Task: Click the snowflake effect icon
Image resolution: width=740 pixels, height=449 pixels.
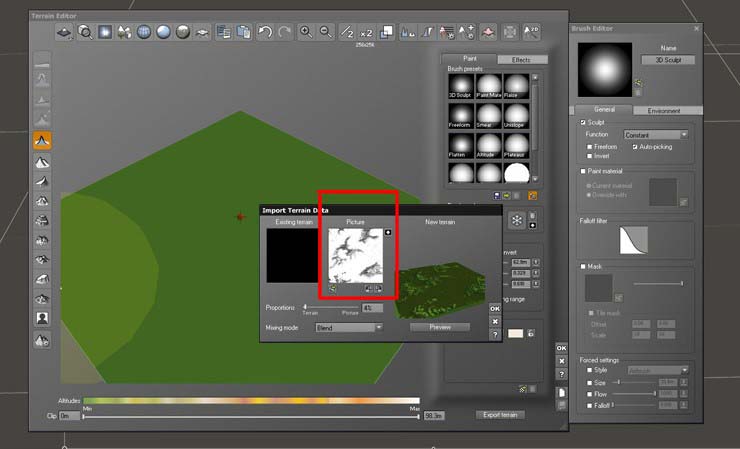Action: point(517,220)
